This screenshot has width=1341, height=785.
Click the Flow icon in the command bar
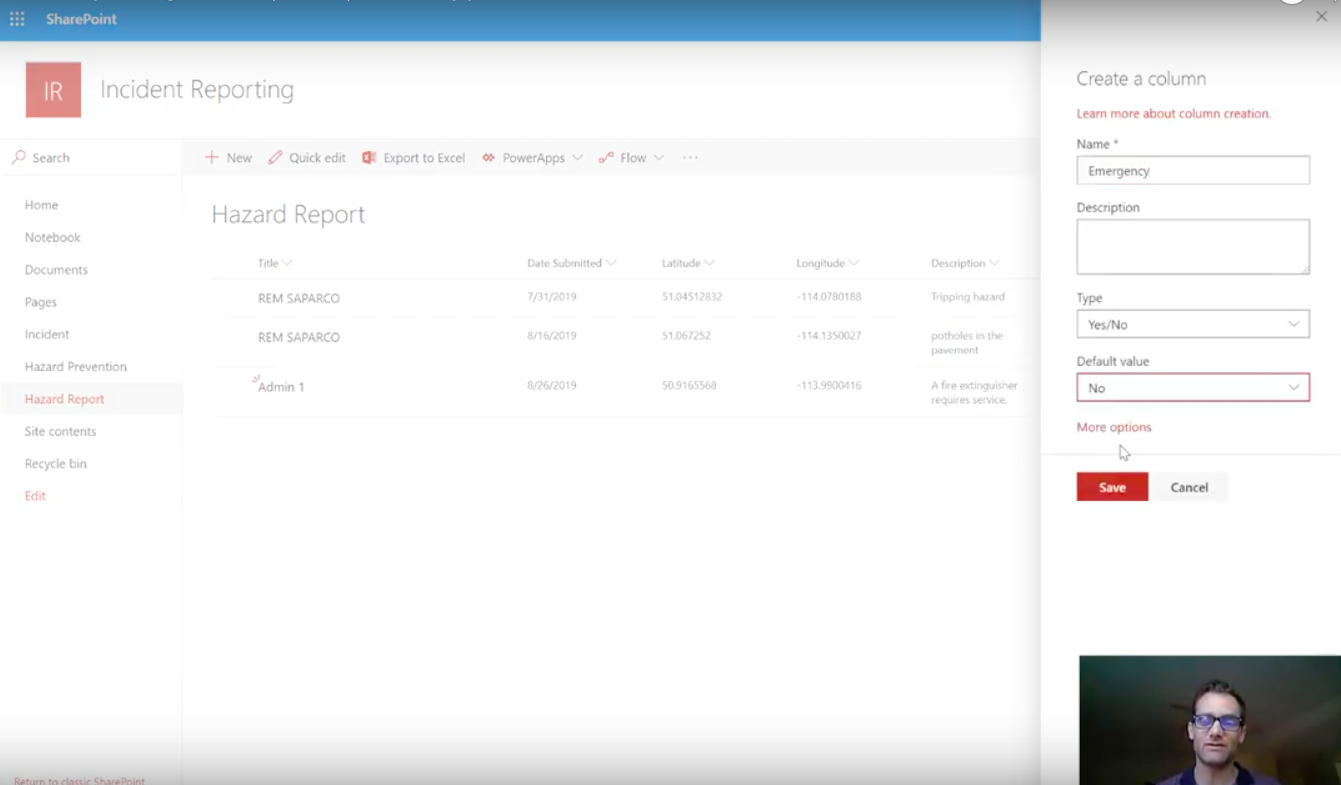click(x=606, y=157)
